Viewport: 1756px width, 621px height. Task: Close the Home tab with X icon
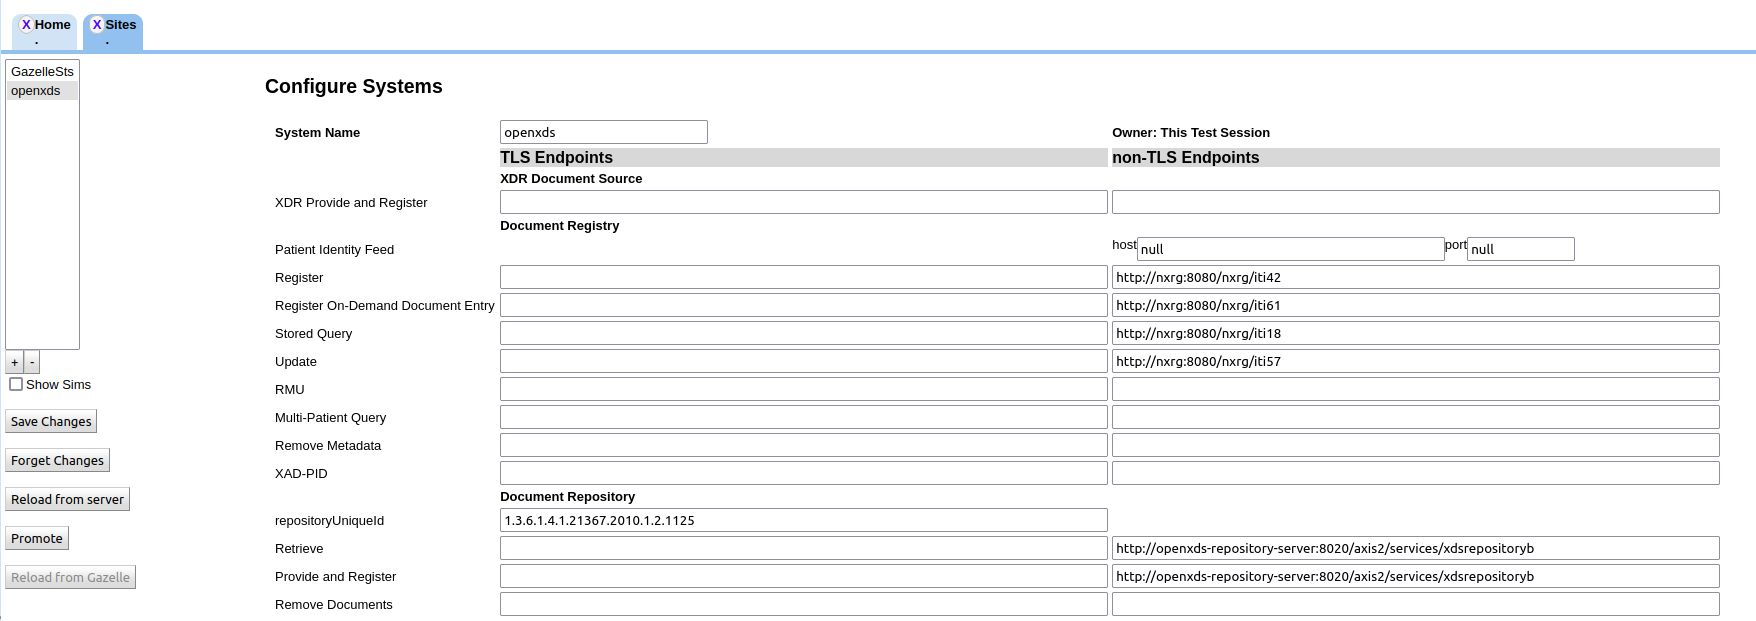26,25
